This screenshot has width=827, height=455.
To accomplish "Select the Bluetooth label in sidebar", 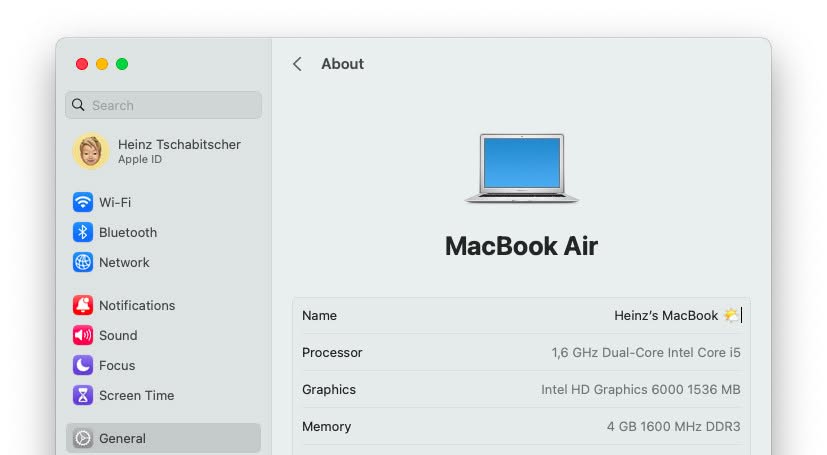I will 128,233.
